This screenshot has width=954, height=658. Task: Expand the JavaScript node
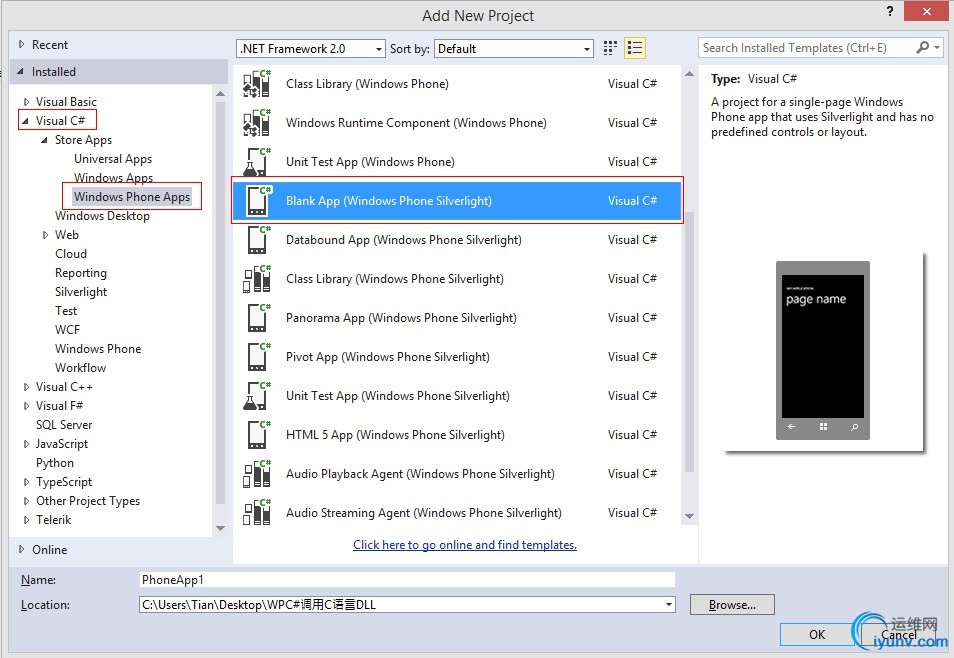(x=26, y=444)
